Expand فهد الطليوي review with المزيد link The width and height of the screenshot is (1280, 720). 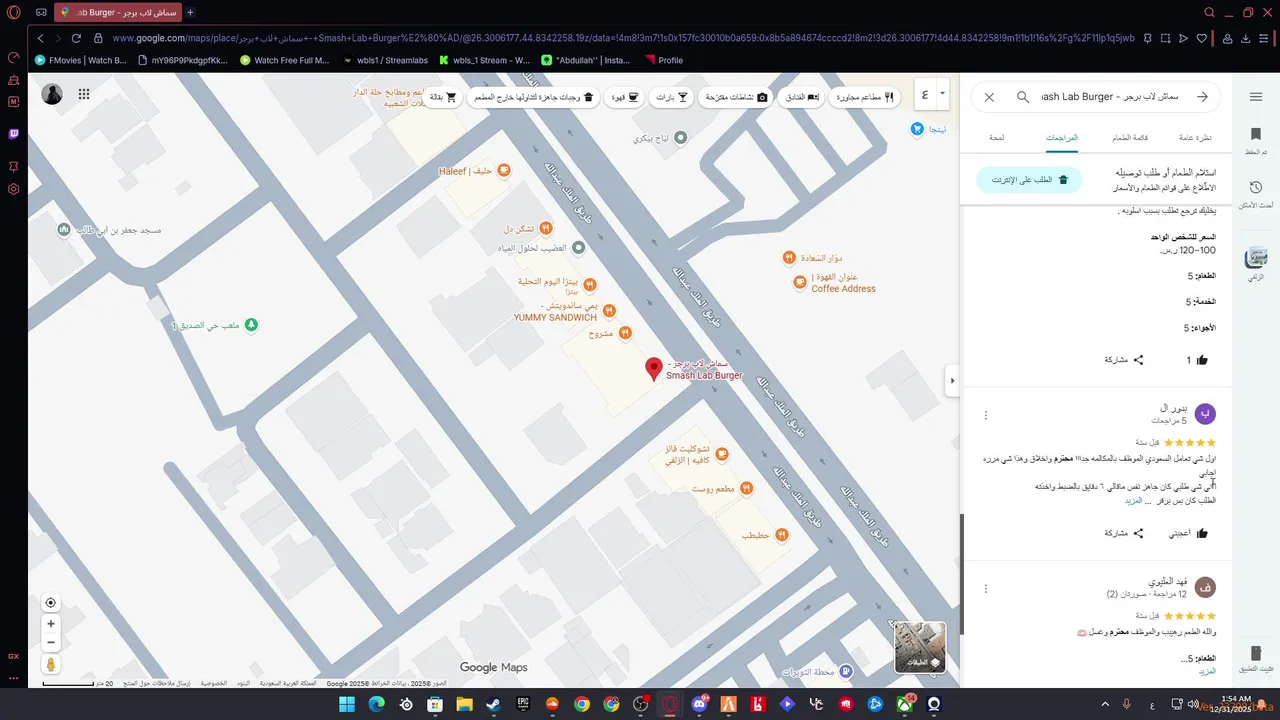[x=1208, y=671]
